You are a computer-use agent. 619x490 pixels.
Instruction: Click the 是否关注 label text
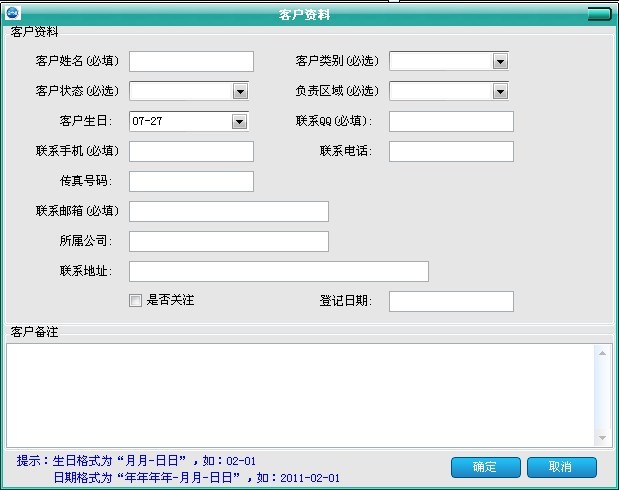click(x=170, y=300)
